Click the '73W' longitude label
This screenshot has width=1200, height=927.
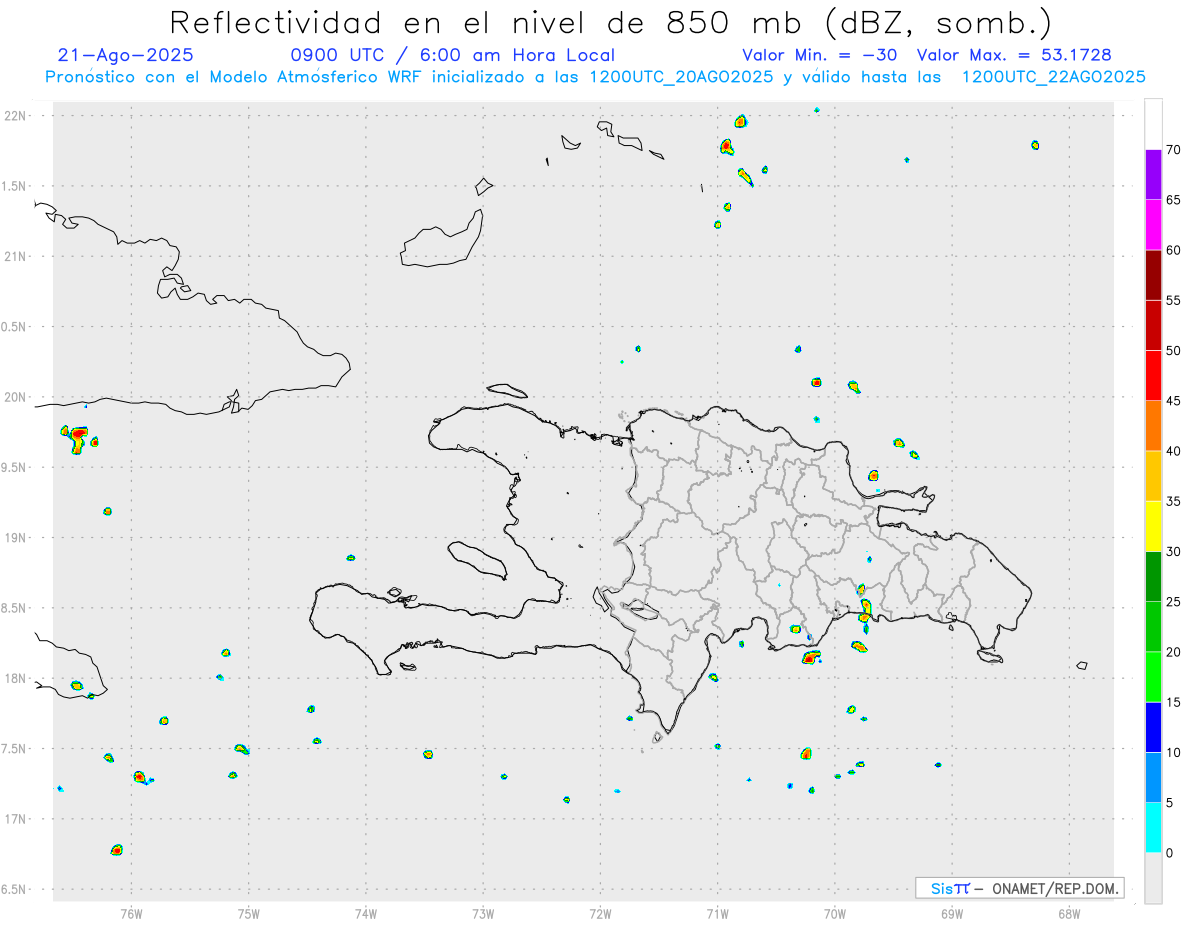[483, 913]
